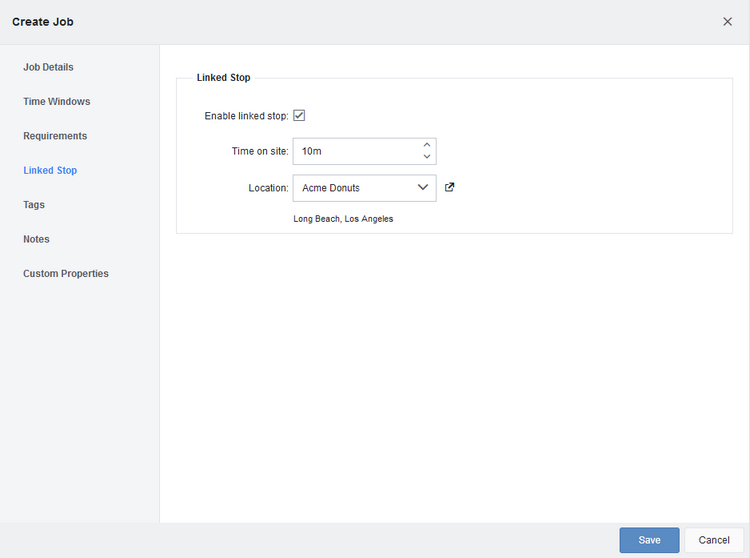Open the Custom Properties section
The width and height of the screenshot is (750, 558).
click(66, 274)
